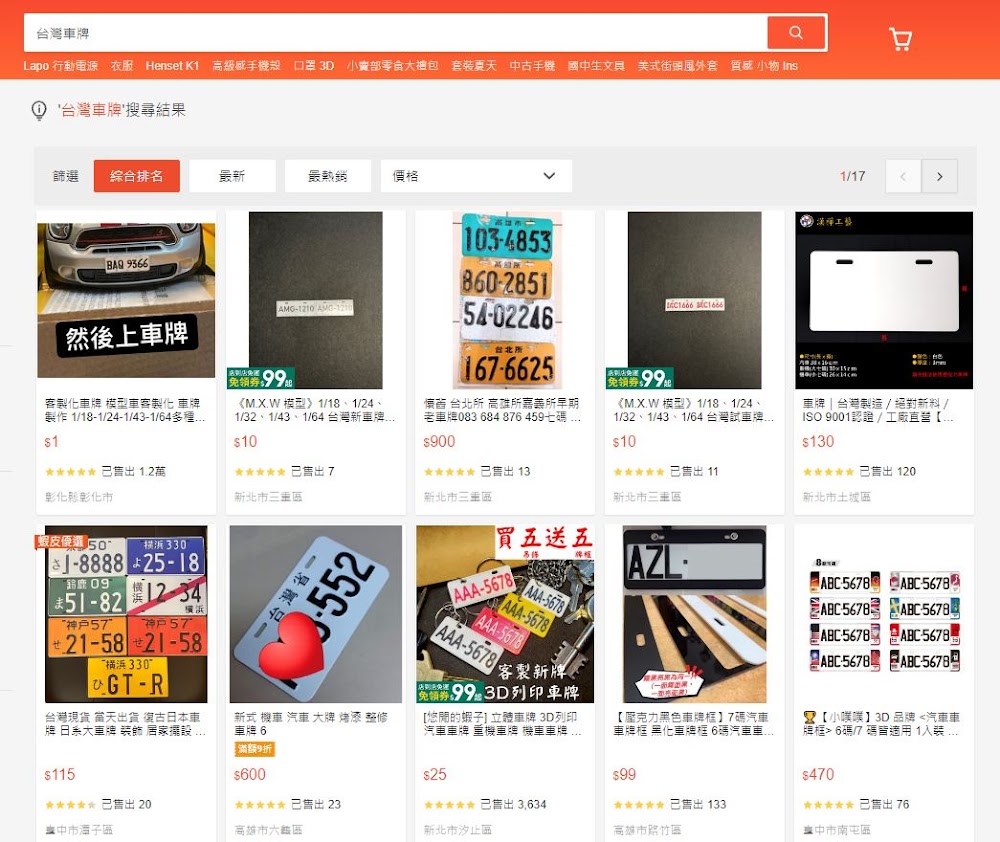This screenshot has width=1000, height=842.
Task: Click the orange search magnifier button
Action: click(x=796, y=33)
